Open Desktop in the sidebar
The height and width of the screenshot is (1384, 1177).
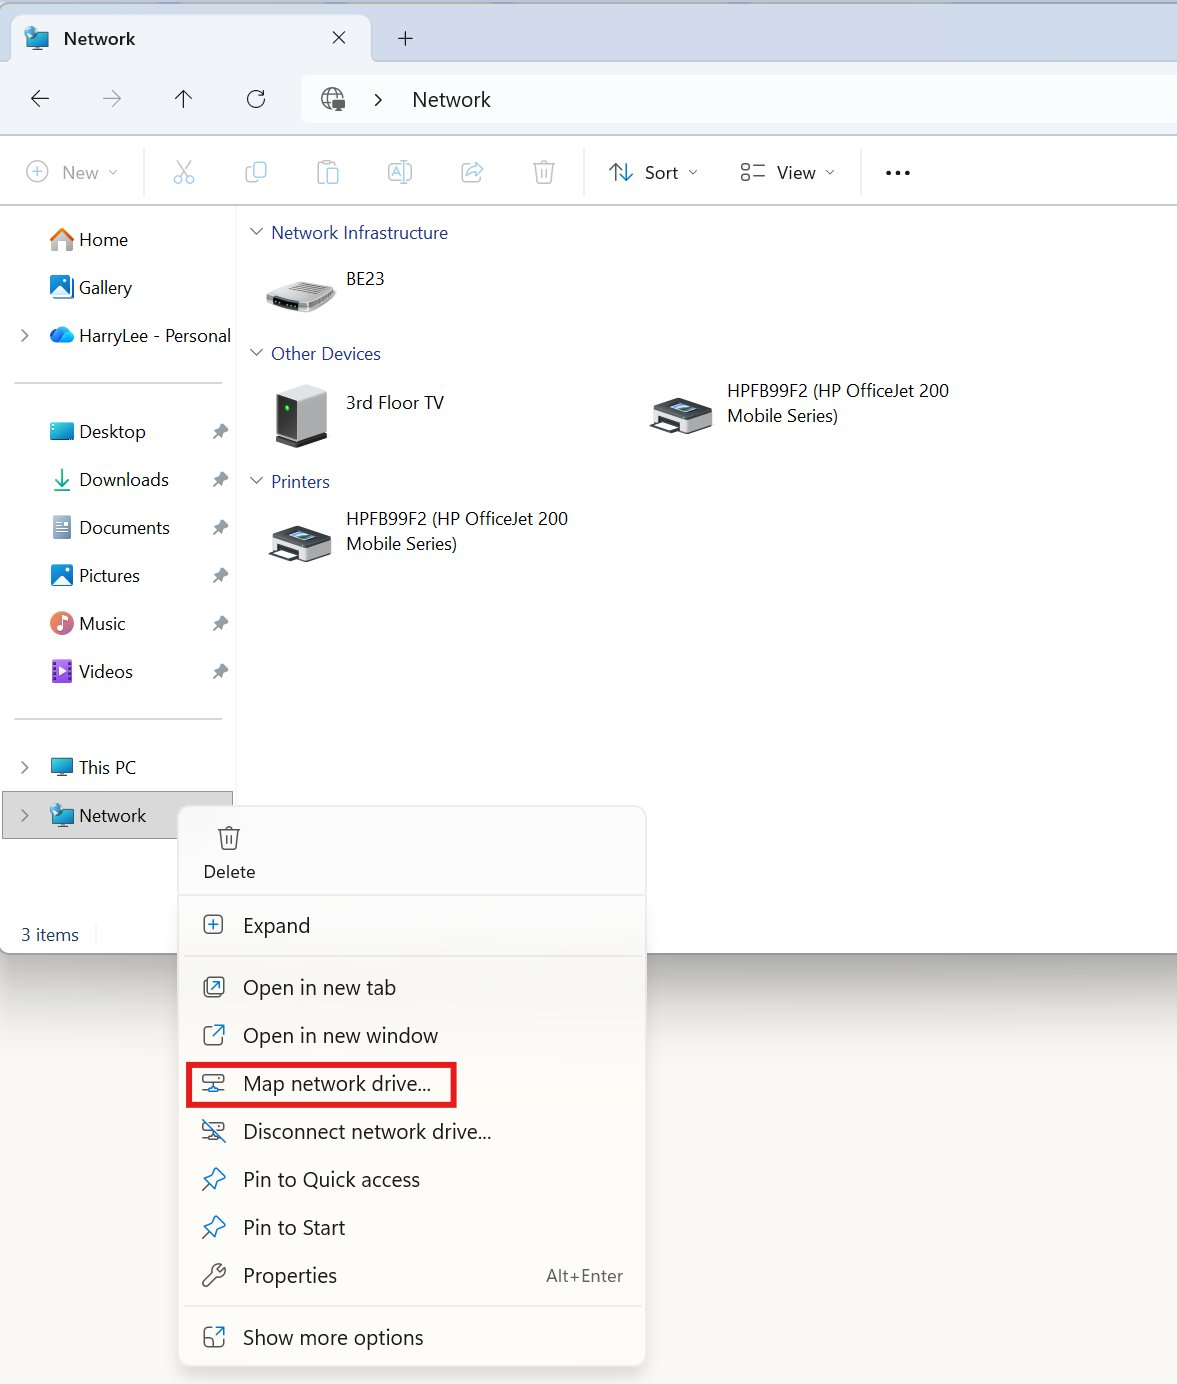coord(98,432)
